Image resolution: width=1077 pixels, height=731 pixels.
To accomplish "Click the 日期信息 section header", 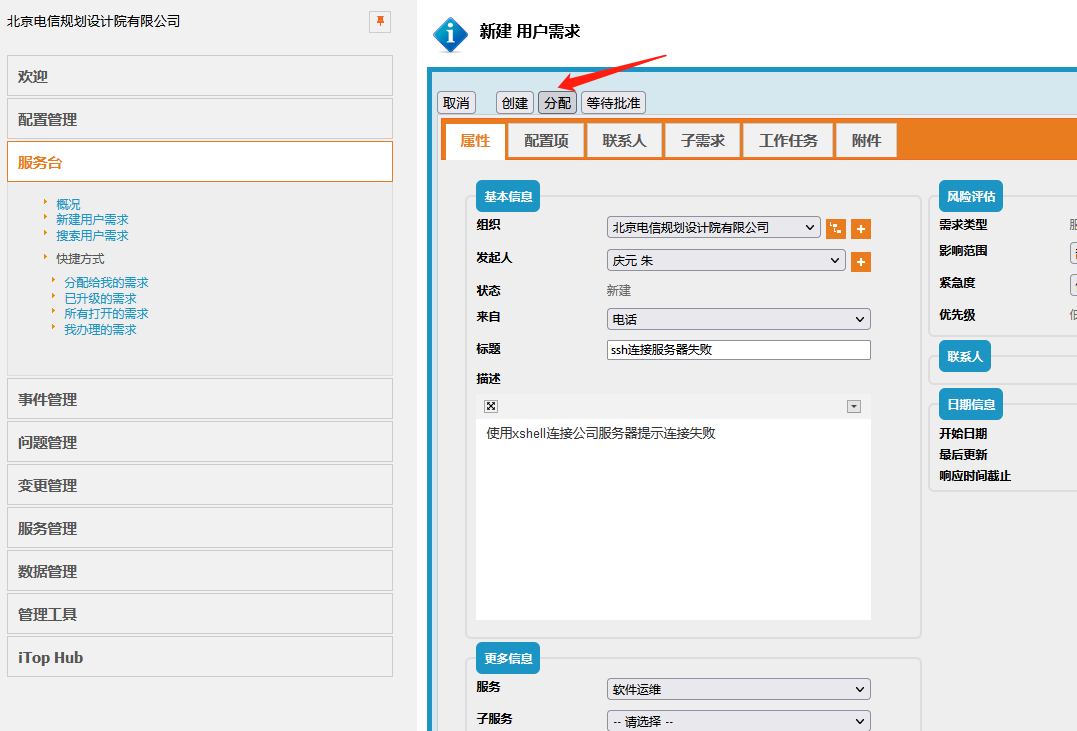I will [x=971, y=404].
